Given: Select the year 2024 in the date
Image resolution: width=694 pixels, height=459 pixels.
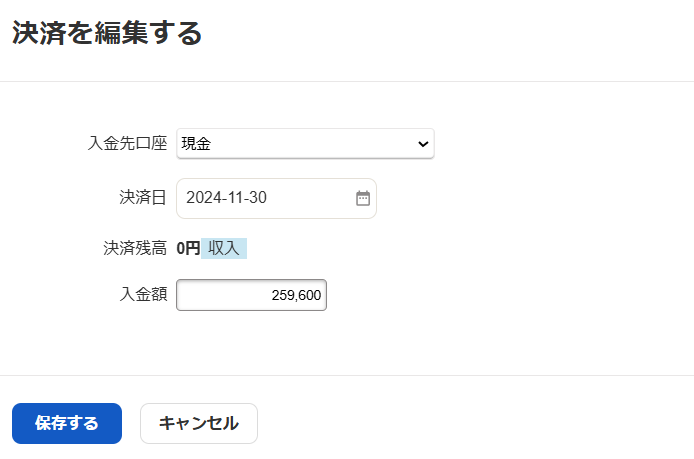Looking at the screenshot, I should coord(204,198).
